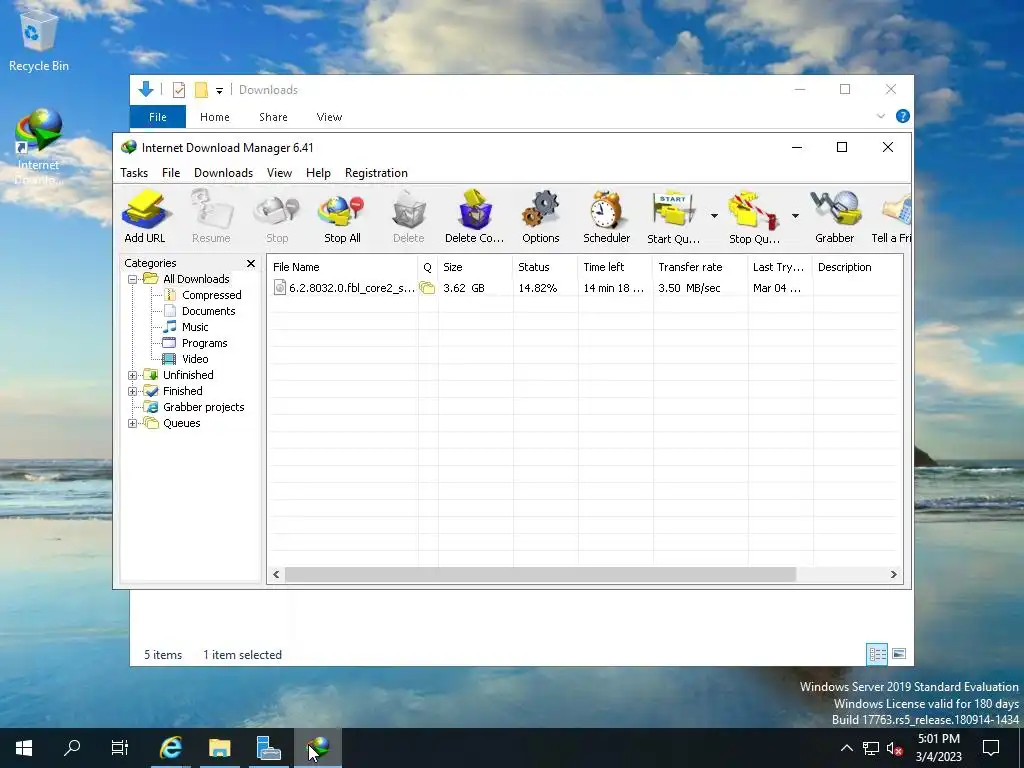Open the Explorer Home ribbon tab
Image resolution: width=1024 pixels, height=768 pixels.
coord(215,117)
